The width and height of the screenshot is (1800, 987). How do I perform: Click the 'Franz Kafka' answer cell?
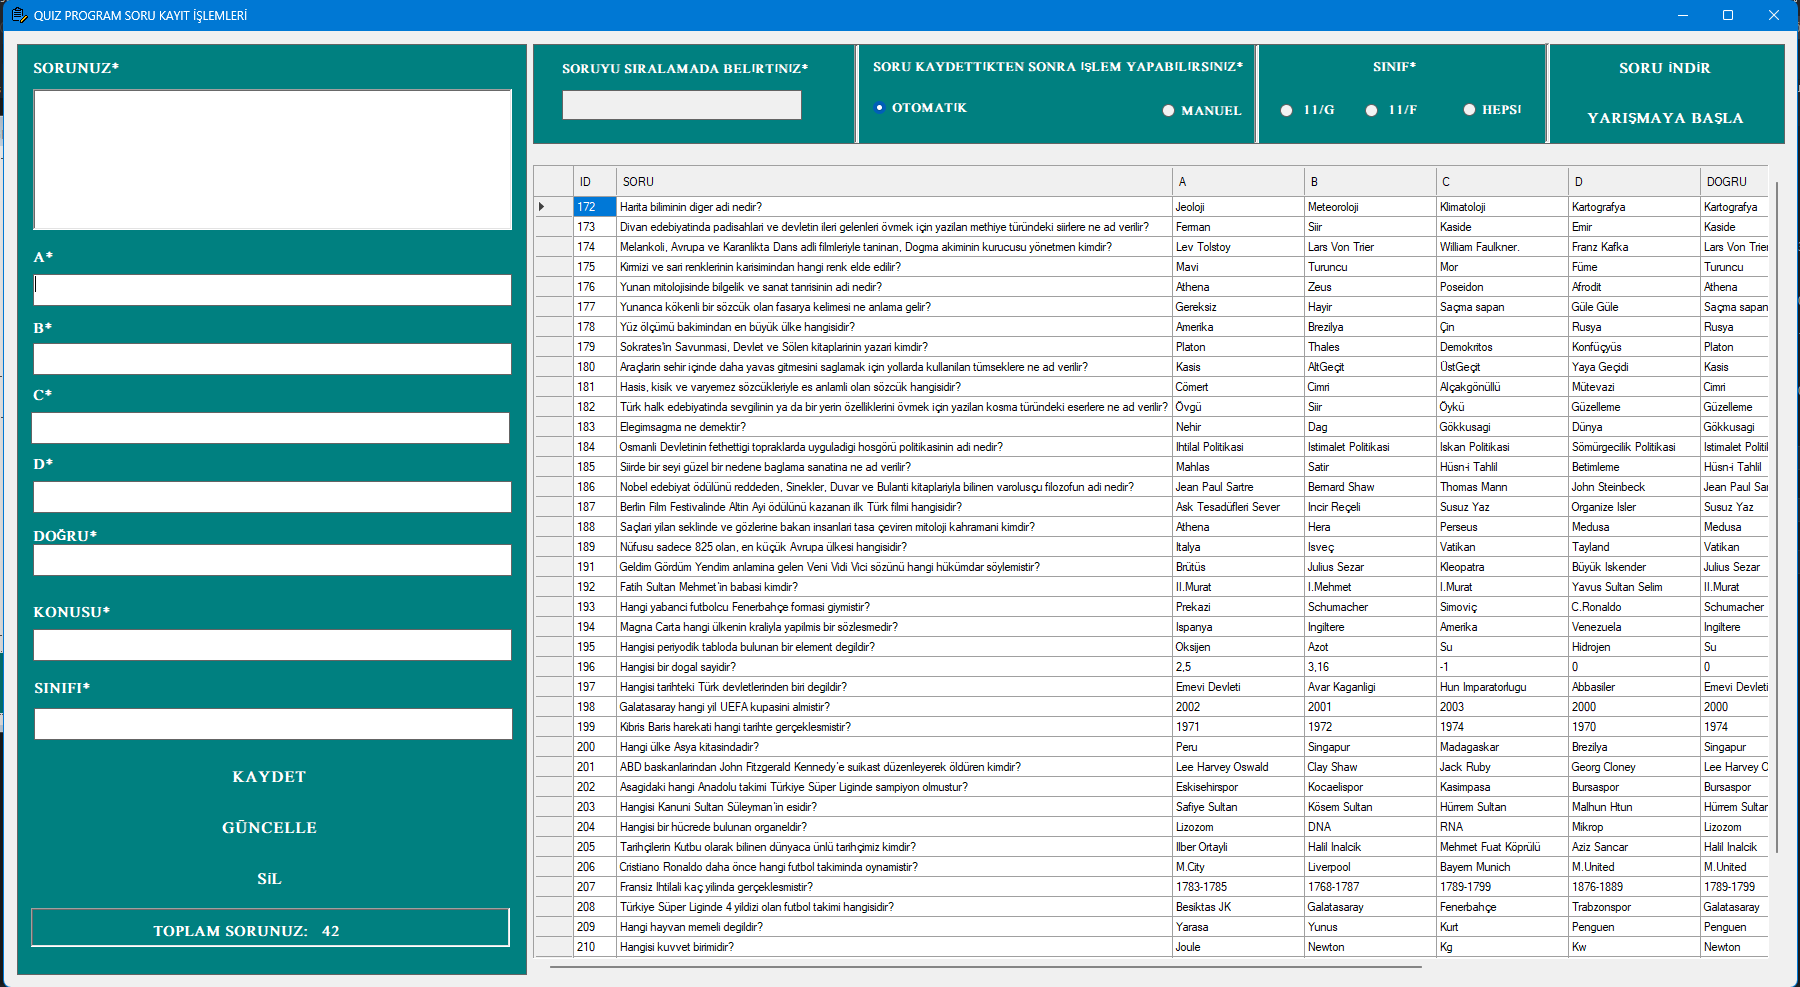(x=1634, y=247)
